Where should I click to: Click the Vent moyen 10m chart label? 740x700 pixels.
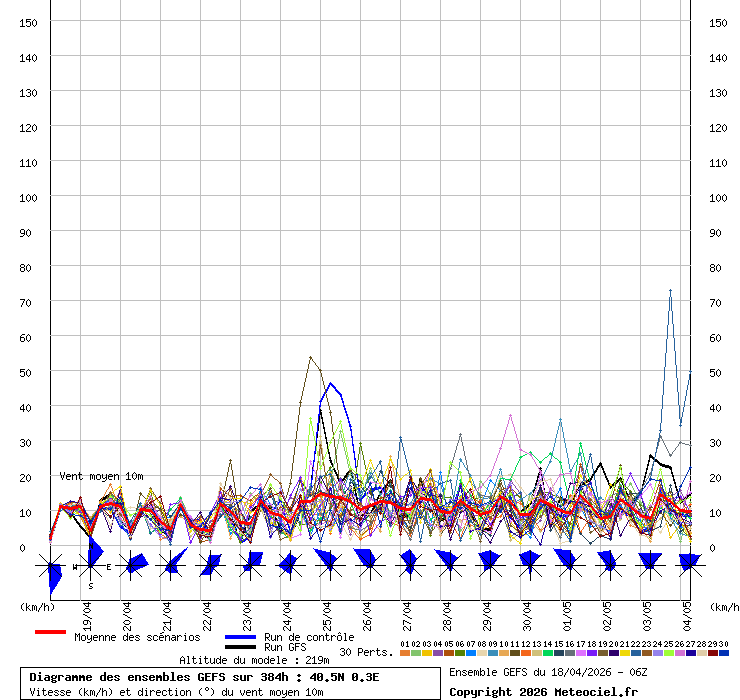tap(101, 476)
